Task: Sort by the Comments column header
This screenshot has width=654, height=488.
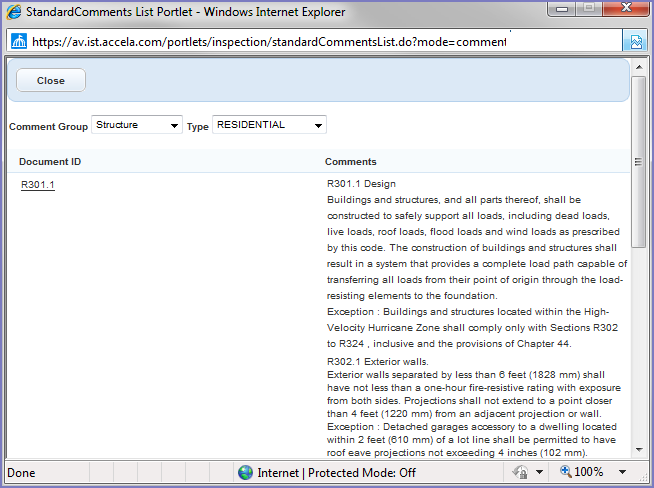Action: point(350,161)
